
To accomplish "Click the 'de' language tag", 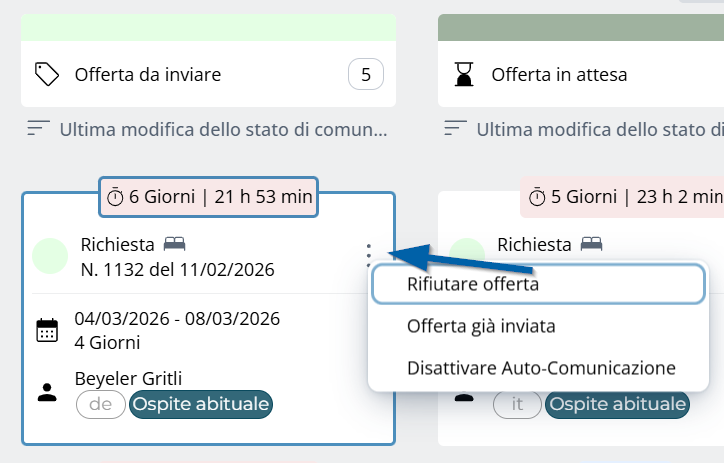I will pyautogui.click(x=101, y=404).
